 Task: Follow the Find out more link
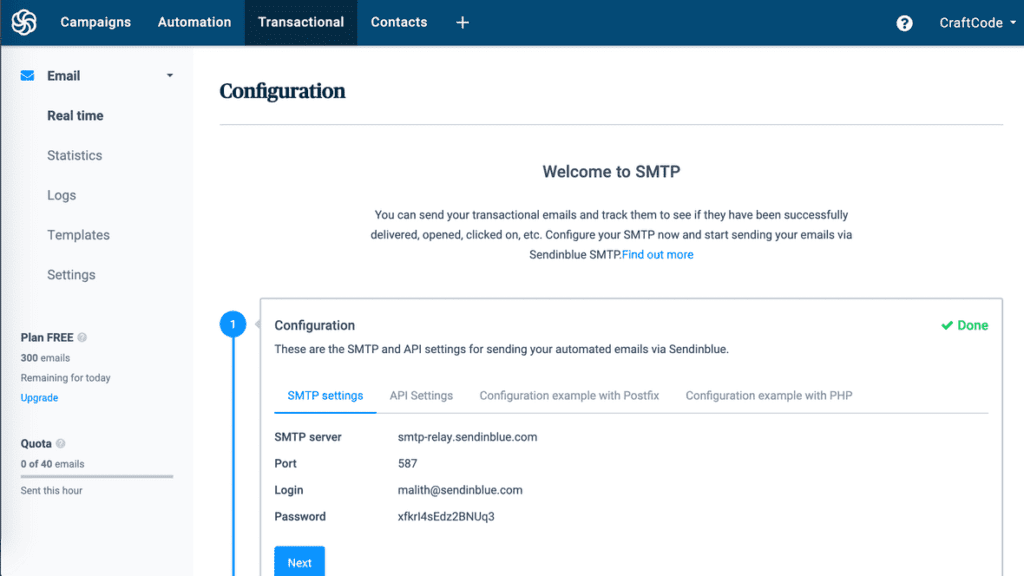(x=658, y=255)
